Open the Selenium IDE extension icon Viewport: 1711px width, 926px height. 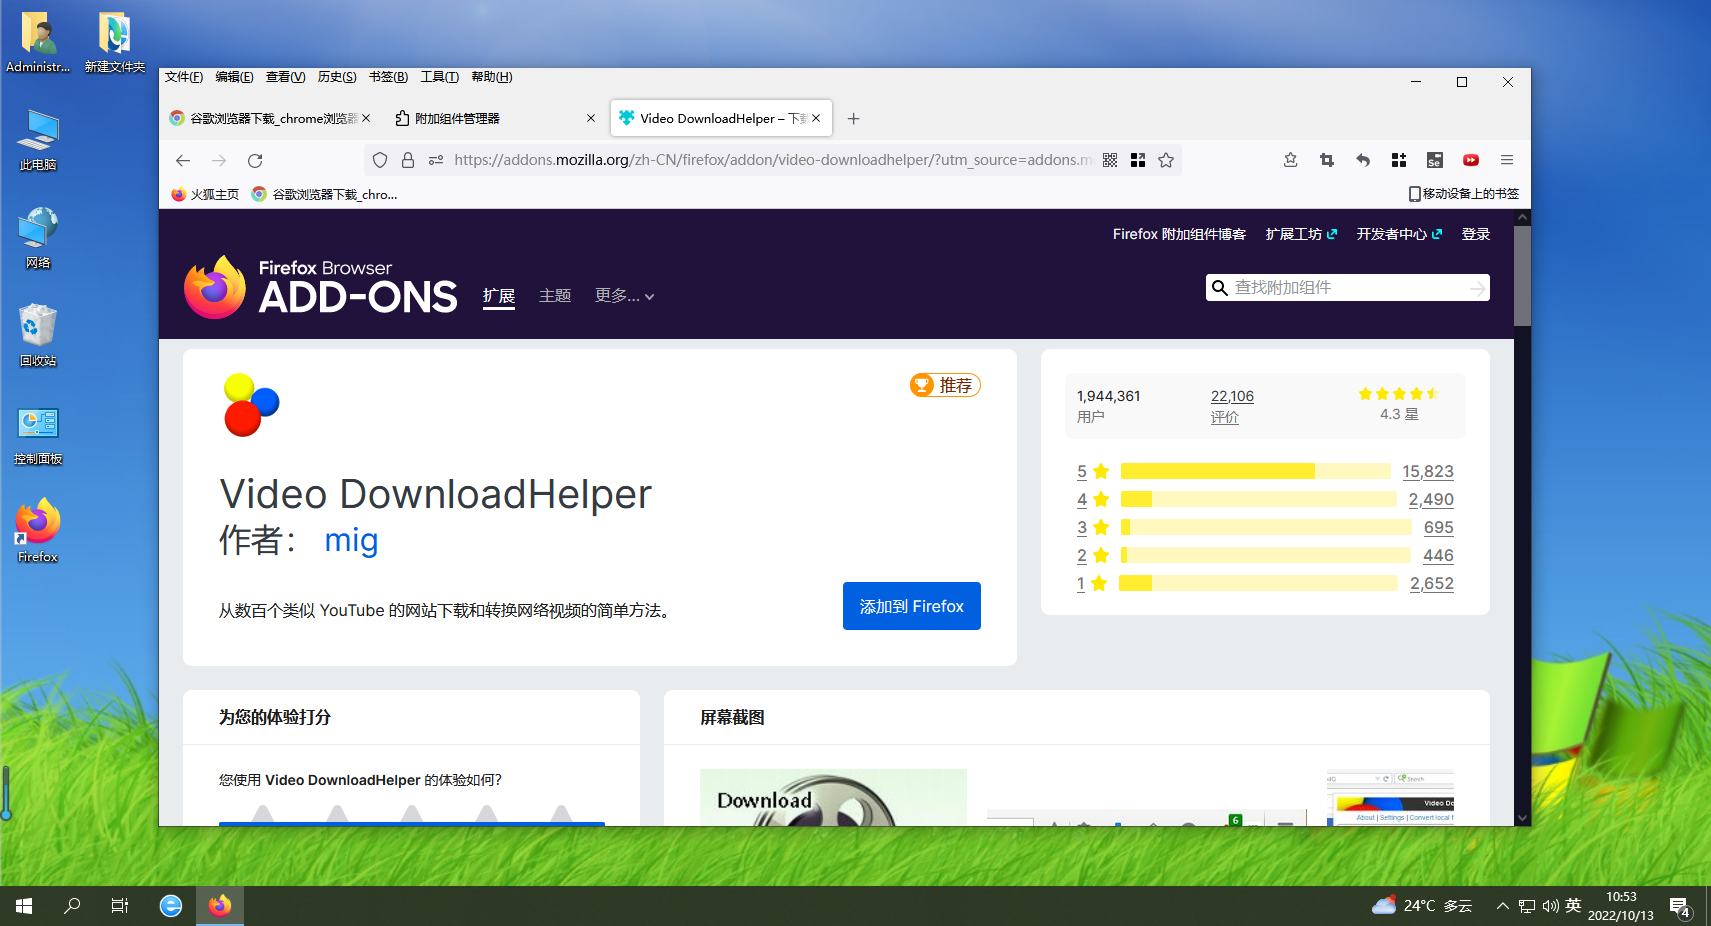(1435, 160)
